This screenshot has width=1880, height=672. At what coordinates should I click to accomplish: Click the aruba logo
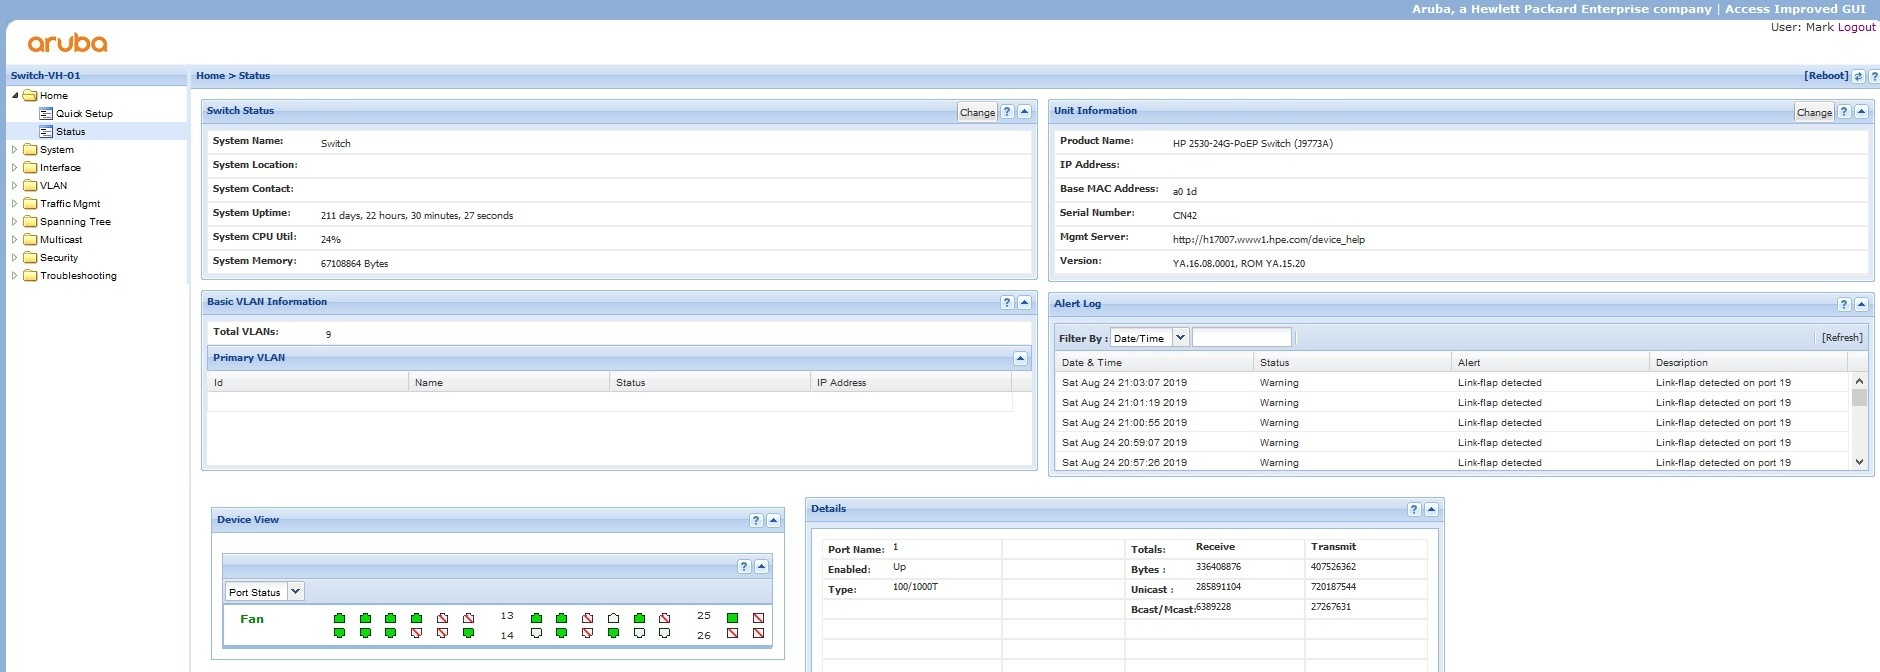click(x=67, y=43)
